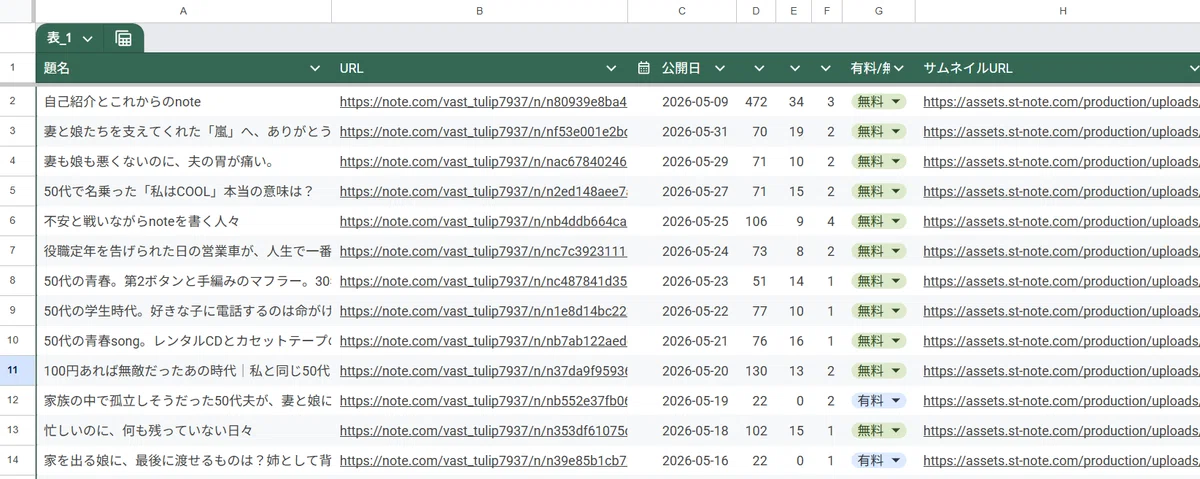Open the 無料 chip dropdown in row 3
This screenshot has width=1200, height=479.
pyautogui.click(x=897, y=131)
